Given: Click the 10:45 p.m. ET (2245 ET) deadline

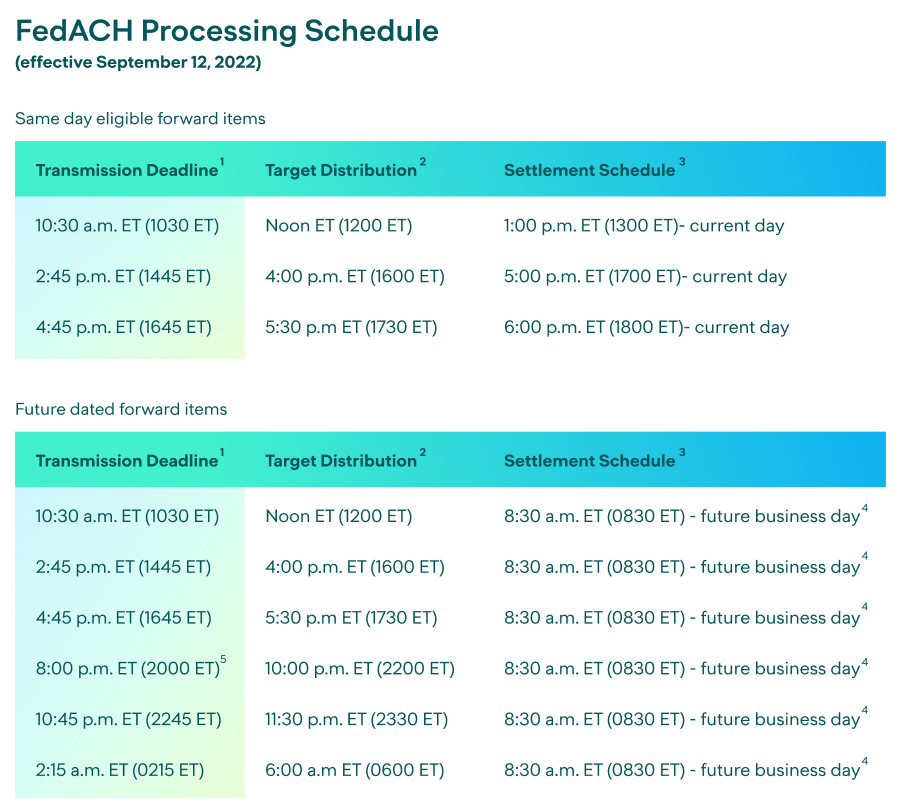Looking at the screenshot, I should pyautogui.click(x=128, y=719).
